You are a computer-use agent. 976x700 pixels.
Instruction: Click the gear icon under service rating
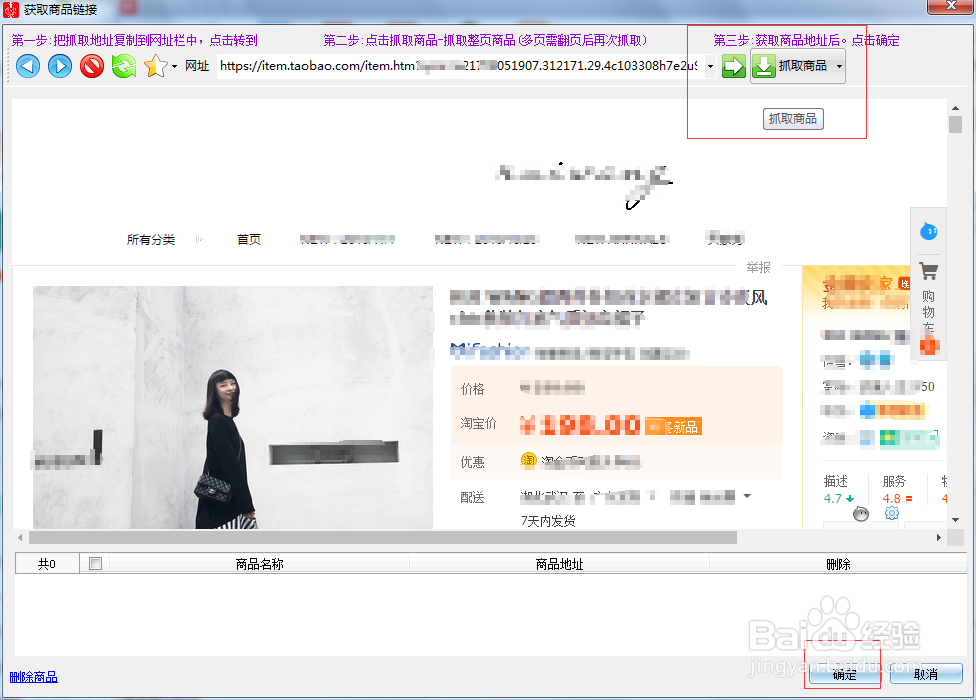892,513
